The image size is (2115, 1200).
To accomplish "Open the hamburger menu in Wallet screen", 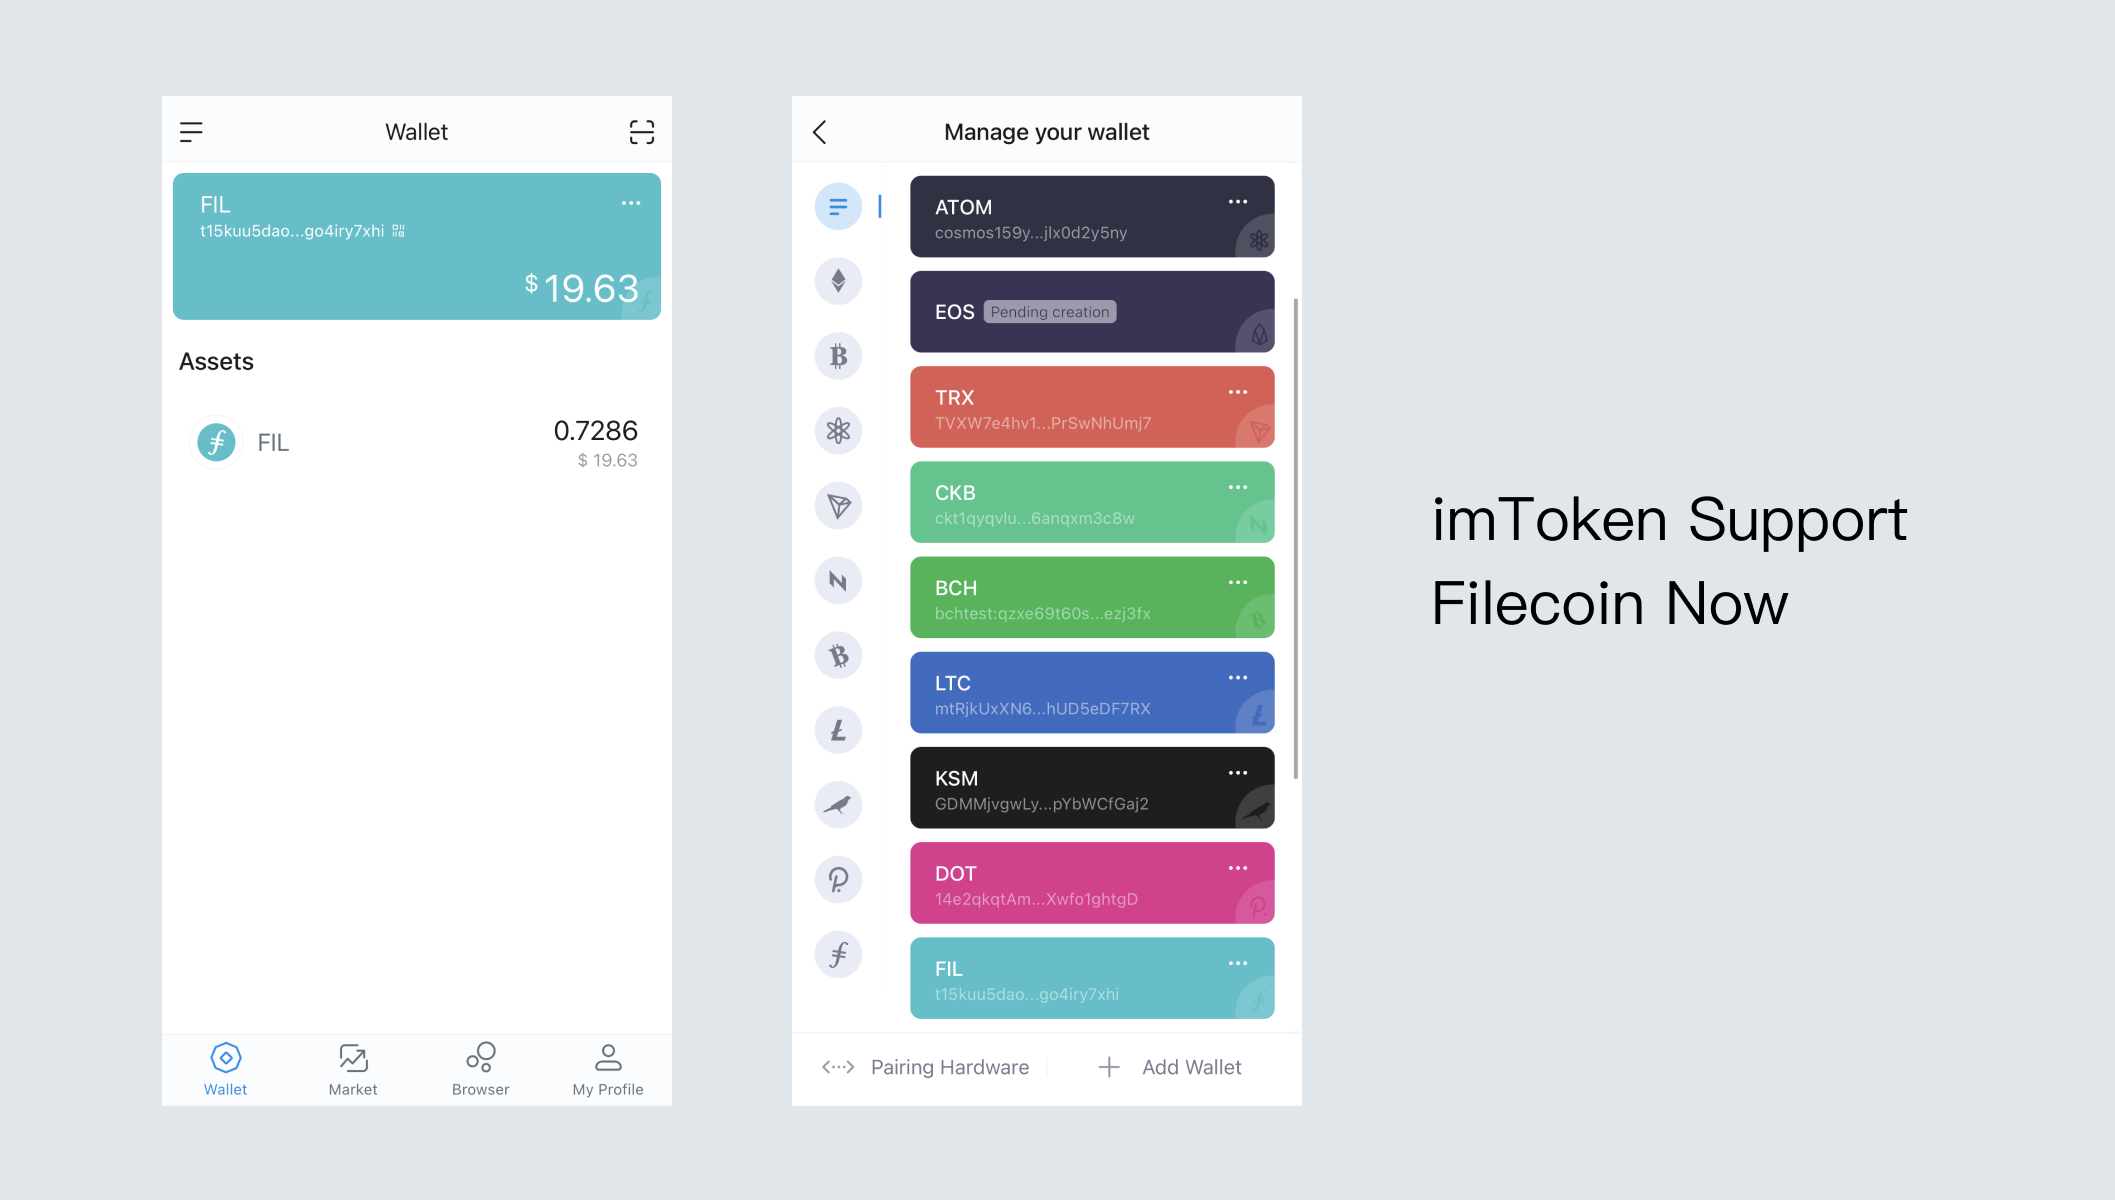I will [192, 131].
